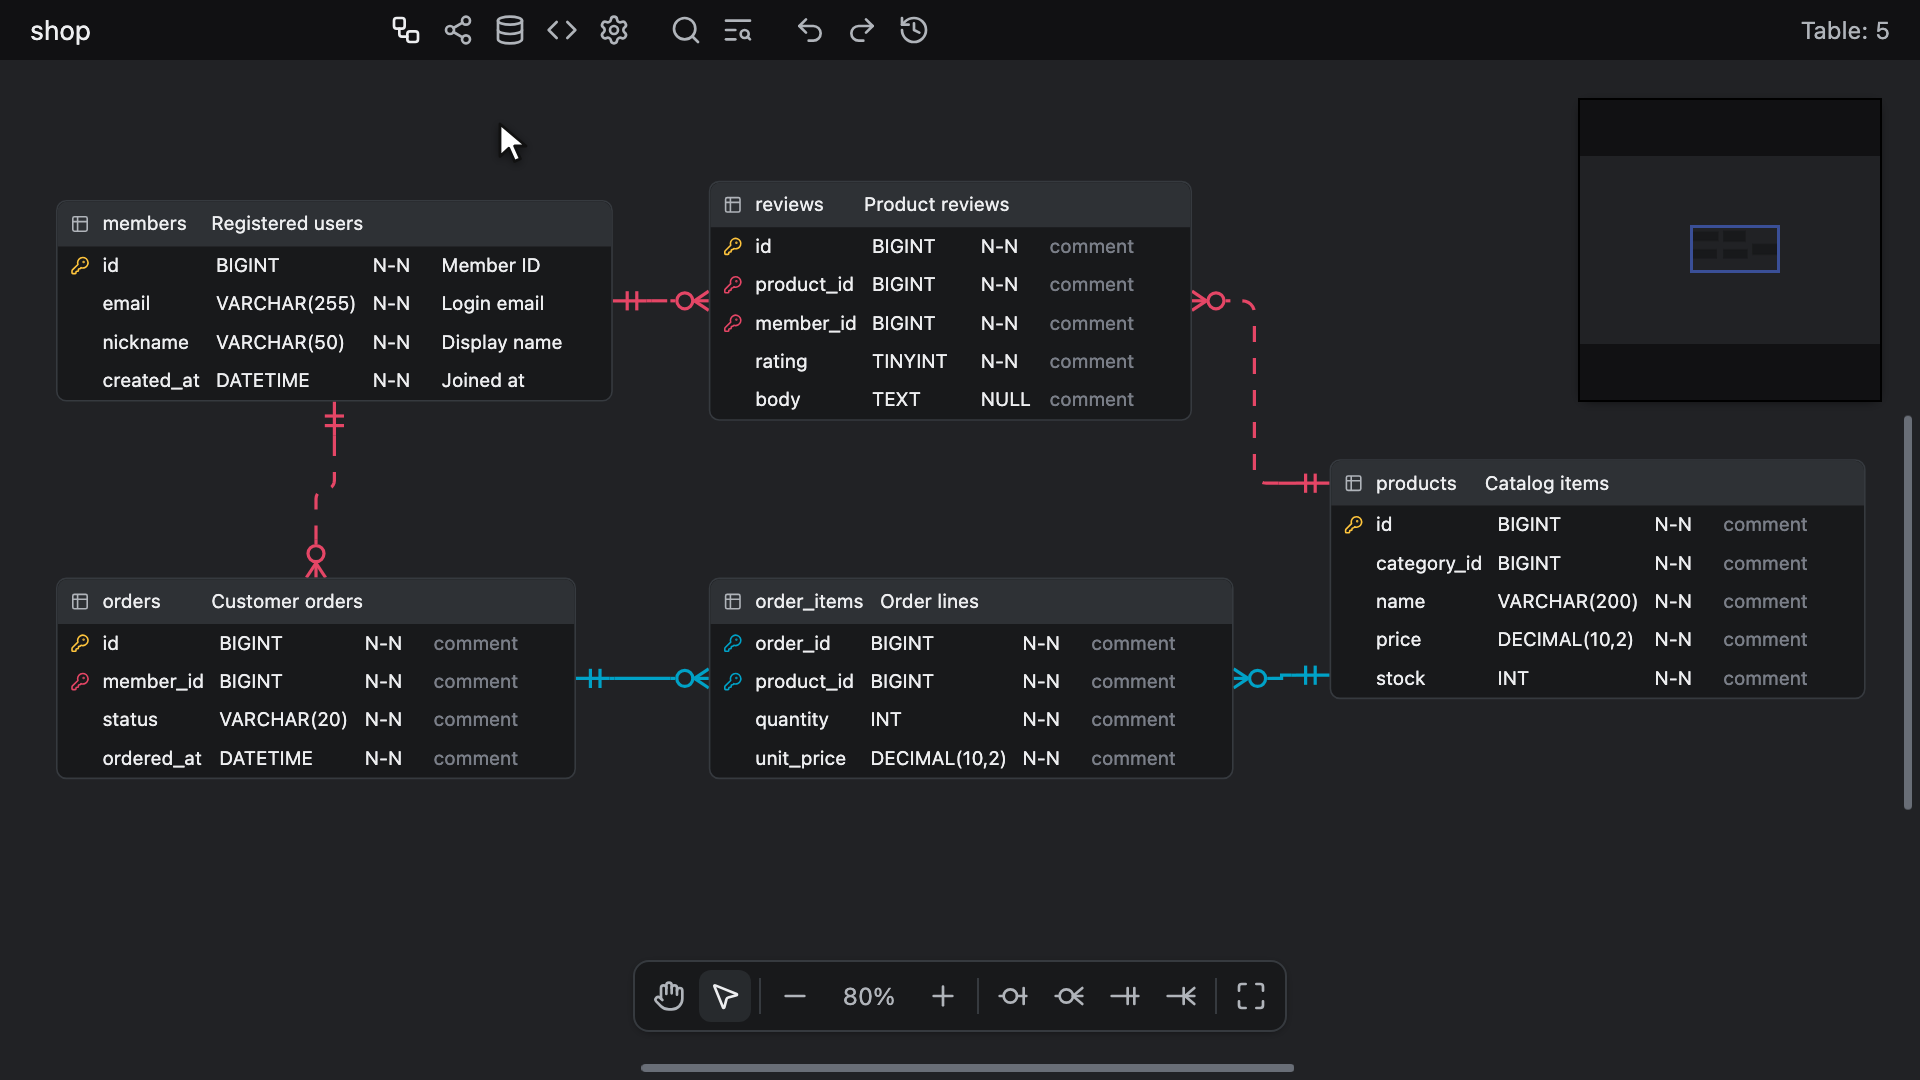Screen dimensions: 1920x1080
Task: Open the find-in-list search icon
Action: click(x=738, y=30)
